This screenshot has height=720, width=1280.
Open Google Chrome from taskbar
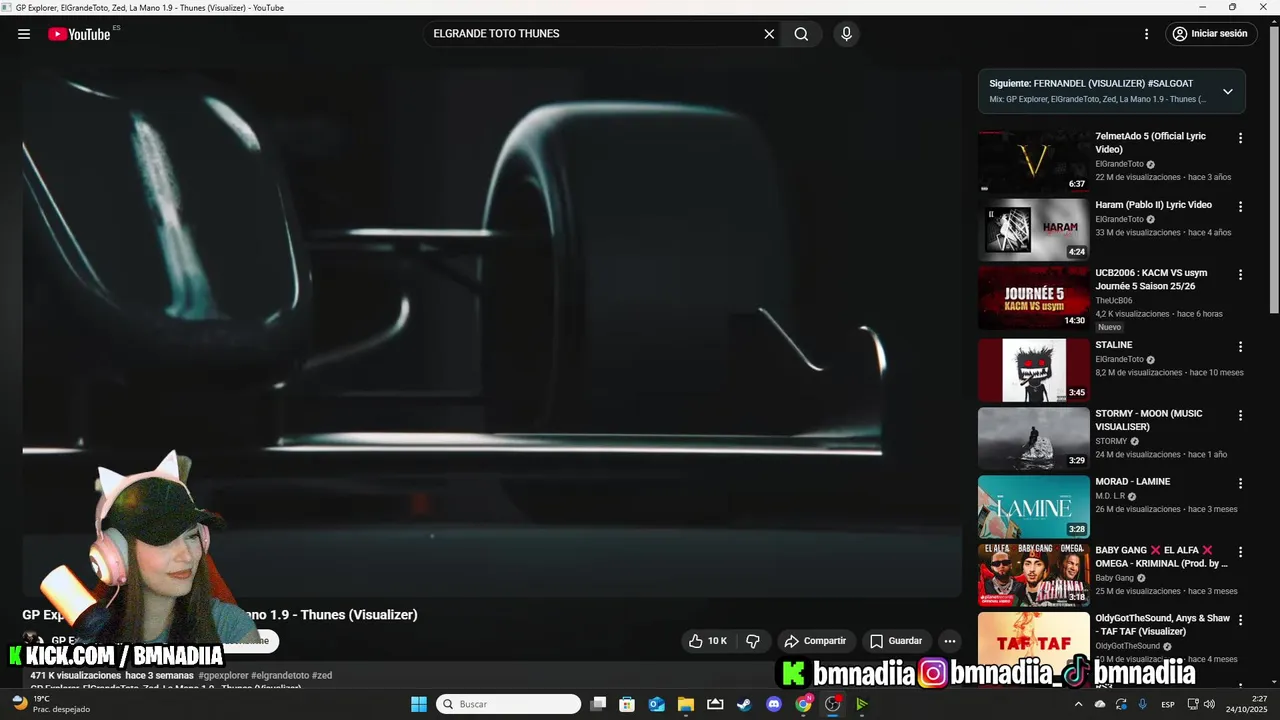coord(804,704)
